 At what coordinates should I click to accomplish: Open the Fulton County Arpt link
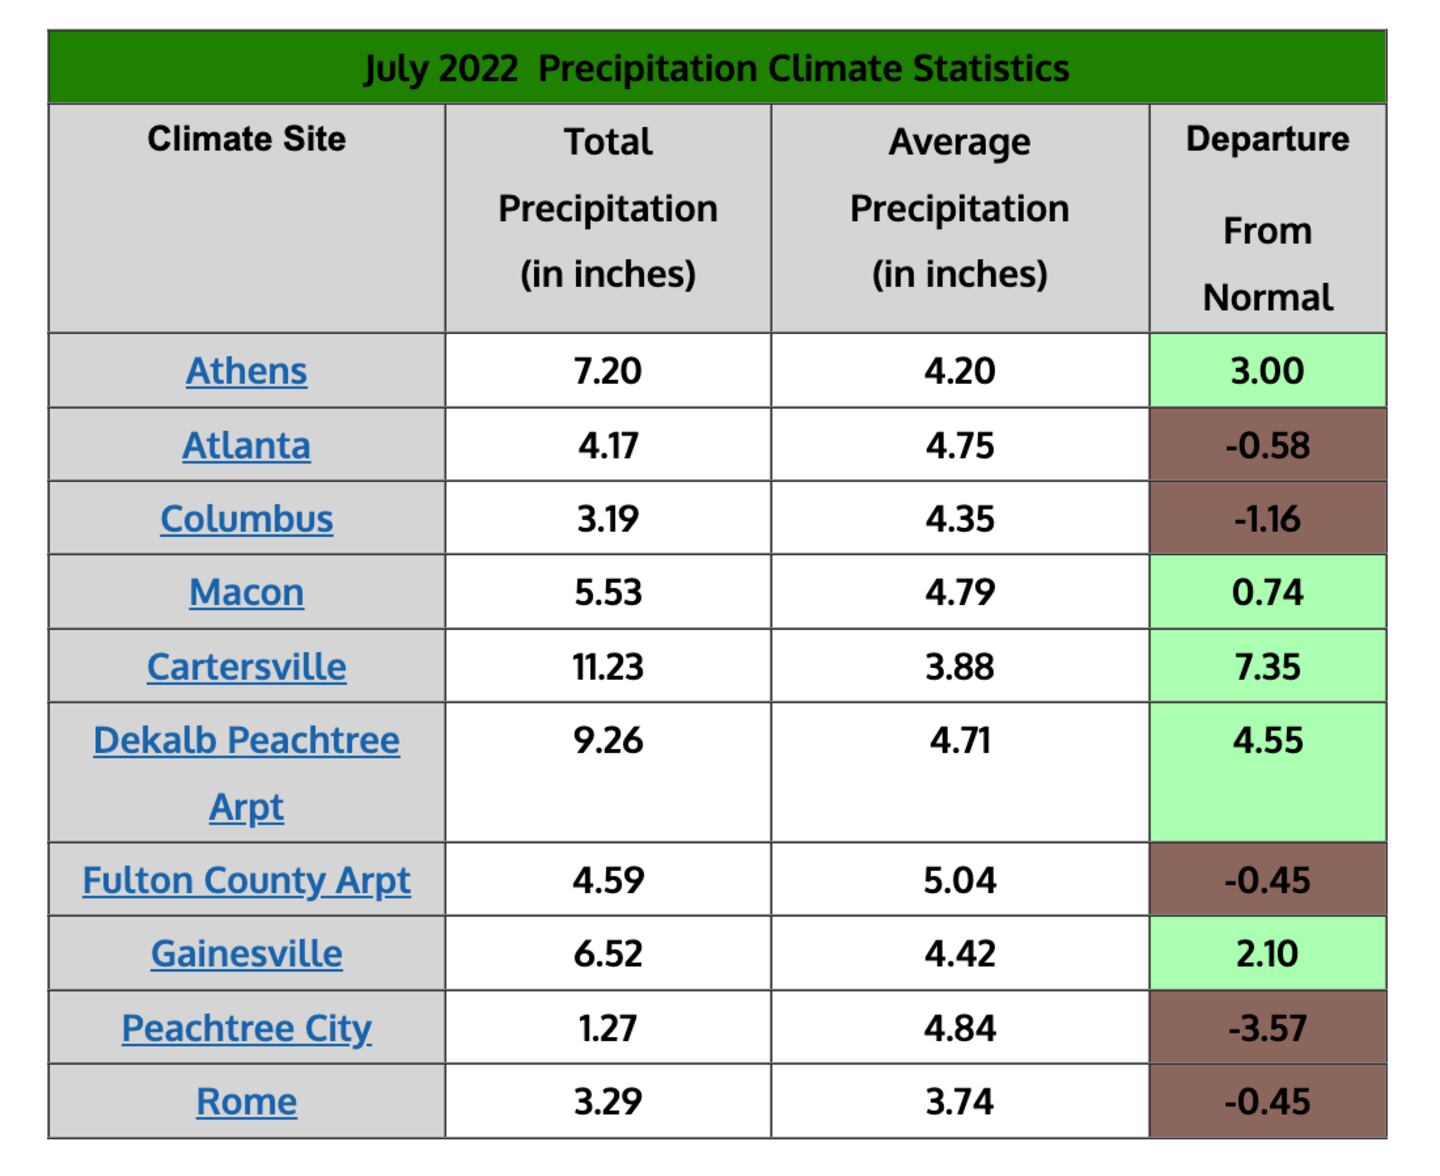pos(246,880)
